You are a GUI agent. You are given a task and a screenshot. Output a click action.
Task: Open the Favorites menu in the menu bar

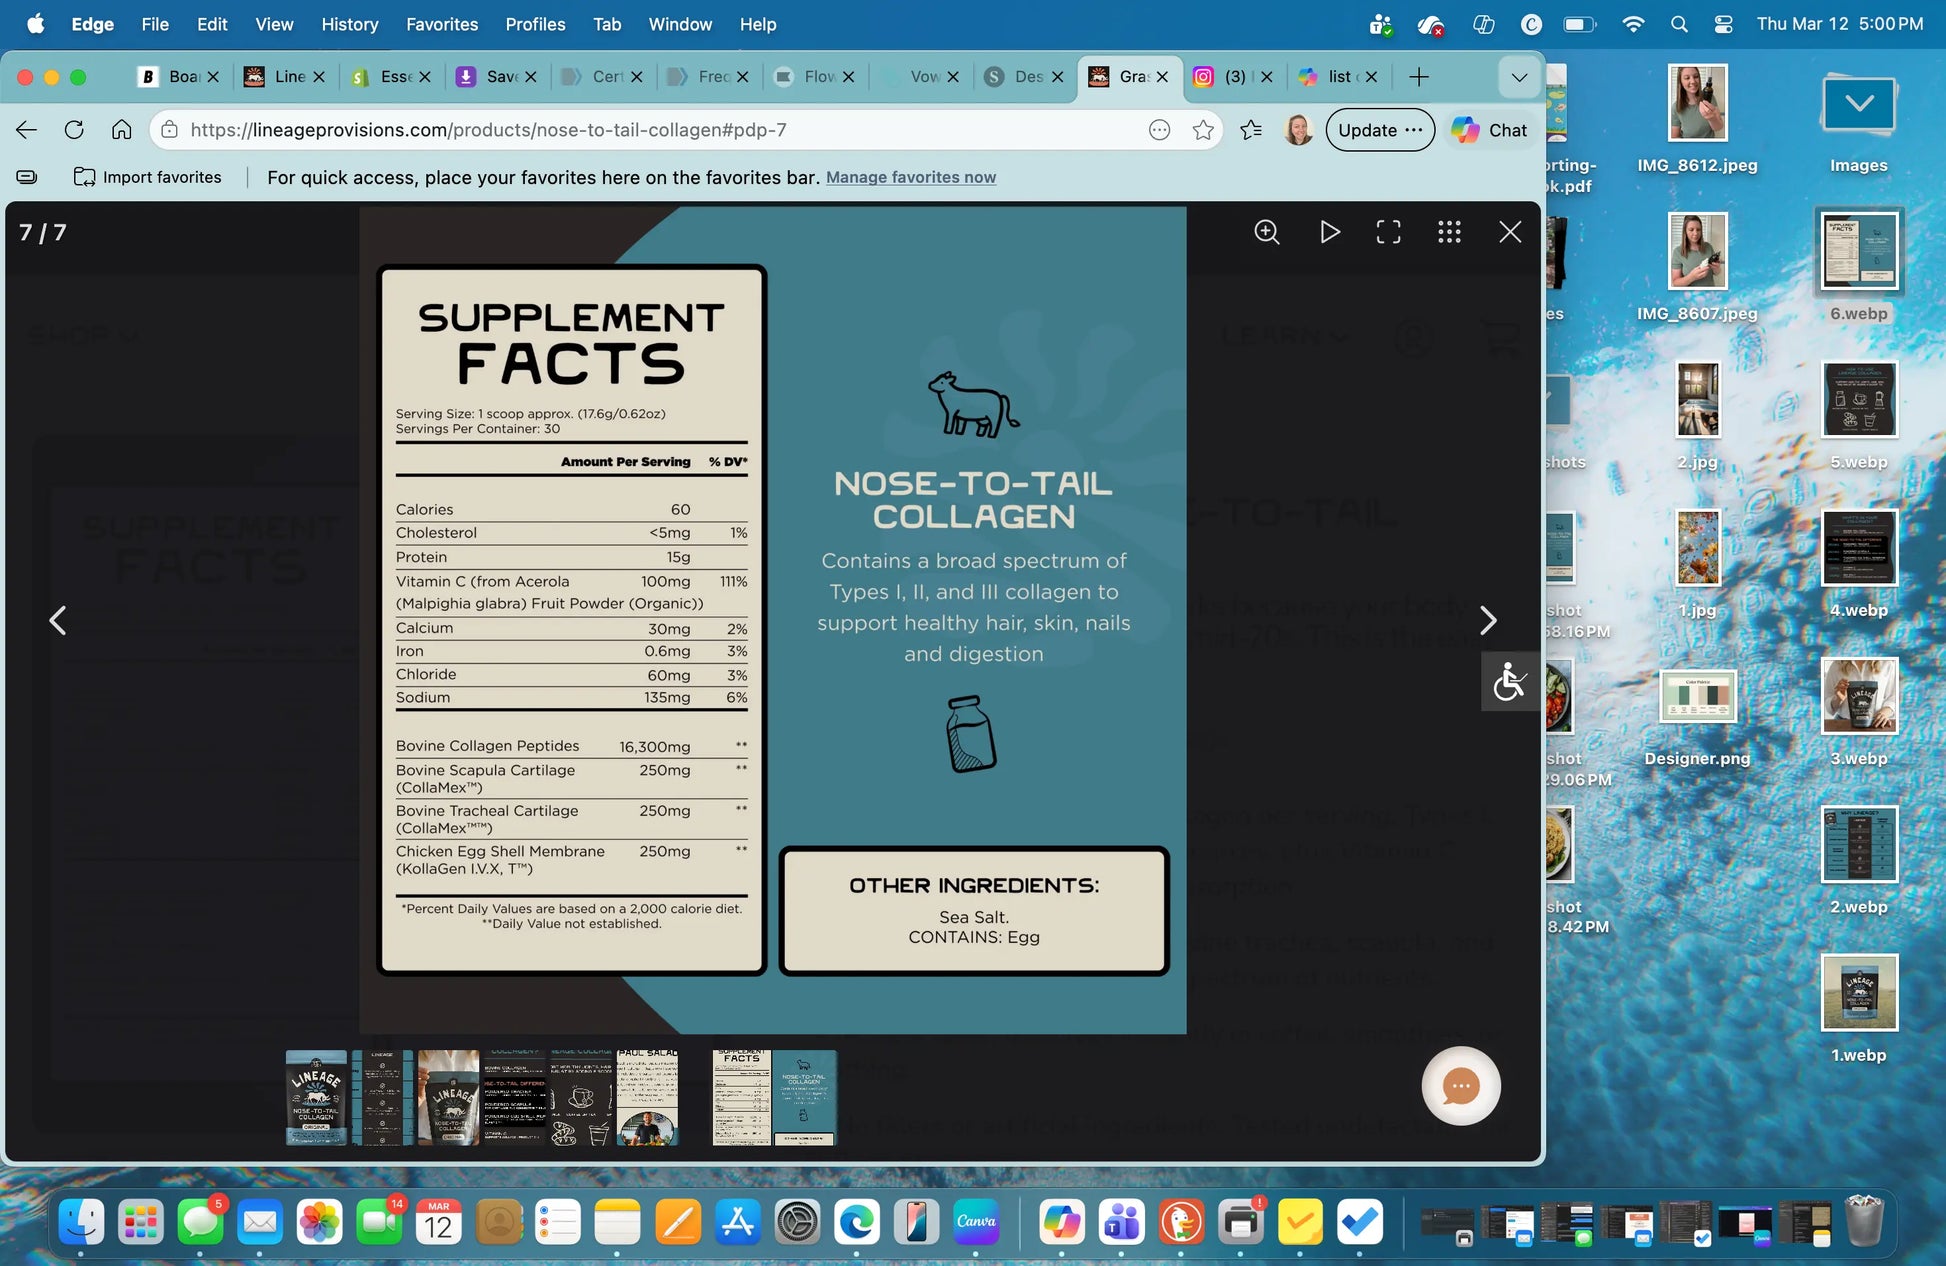point(442,24)
